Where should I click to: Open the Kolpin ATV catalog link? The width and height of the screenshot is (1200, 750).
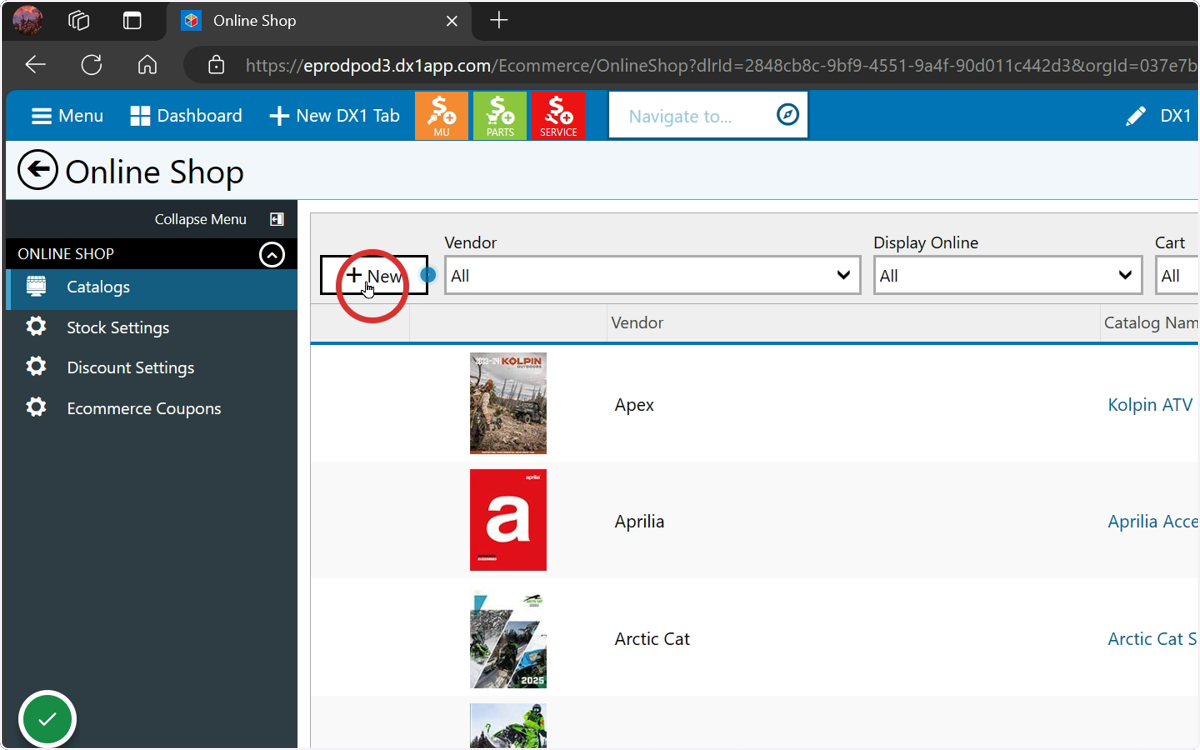coord(1151,405)
